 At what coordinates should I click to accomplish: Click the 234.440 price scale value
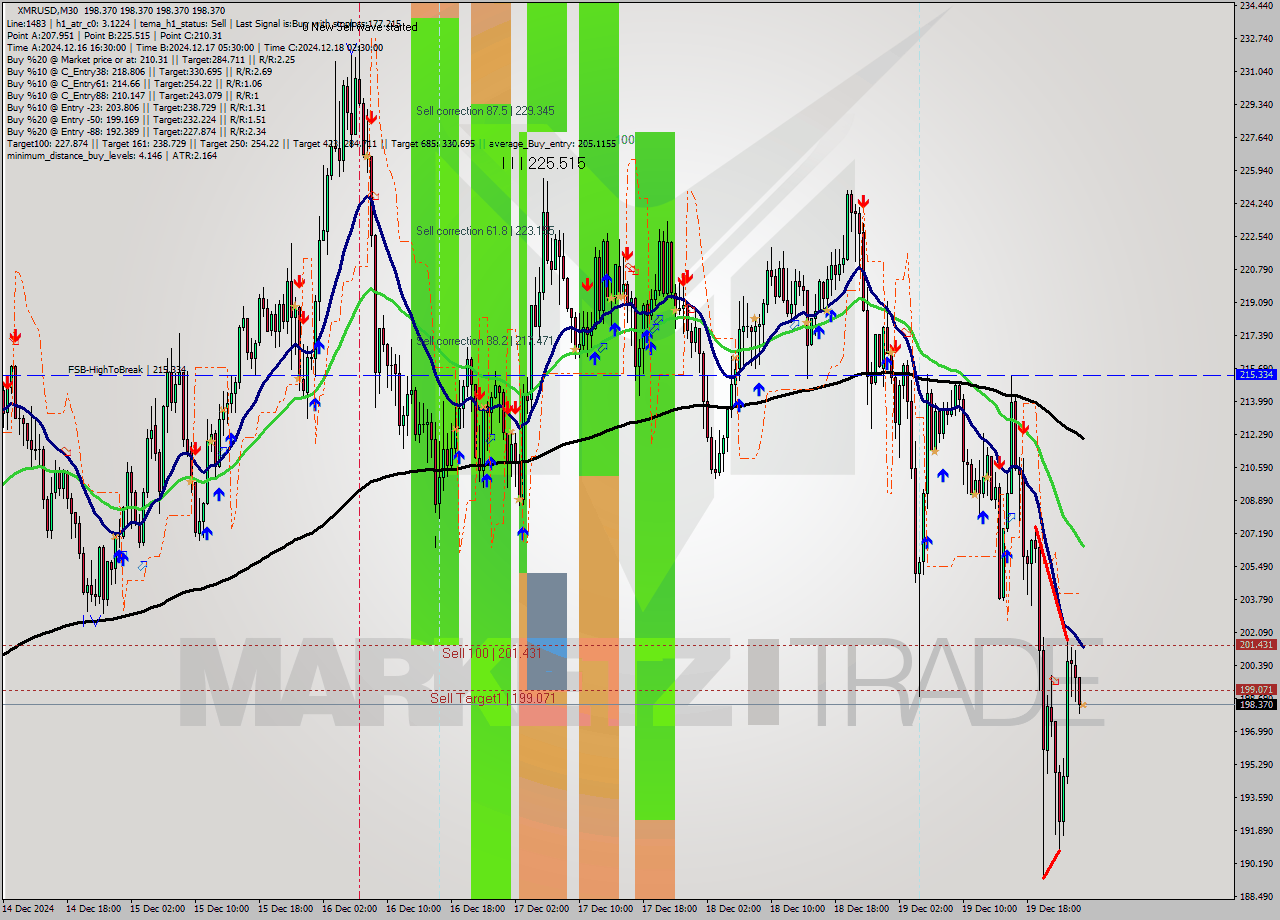click(x=1256, y=6)
